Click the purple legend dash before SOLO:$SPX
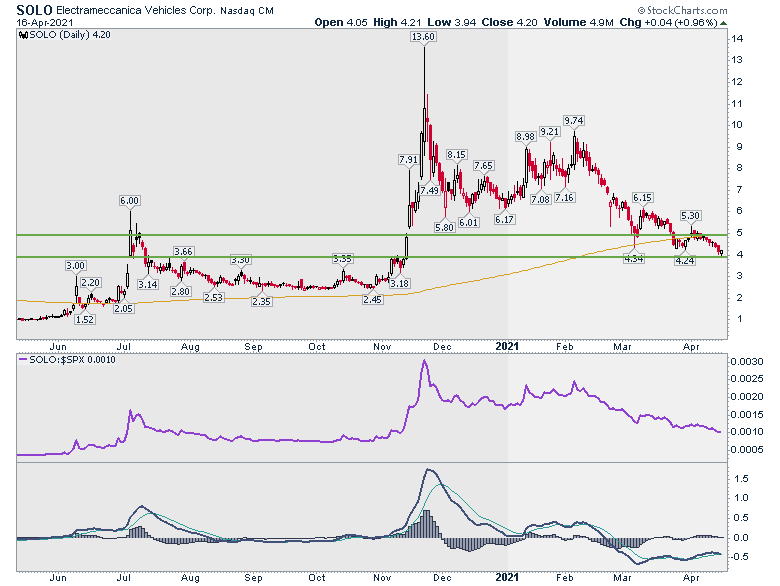This screenshot has height=586, width=780. coord(23,359)
